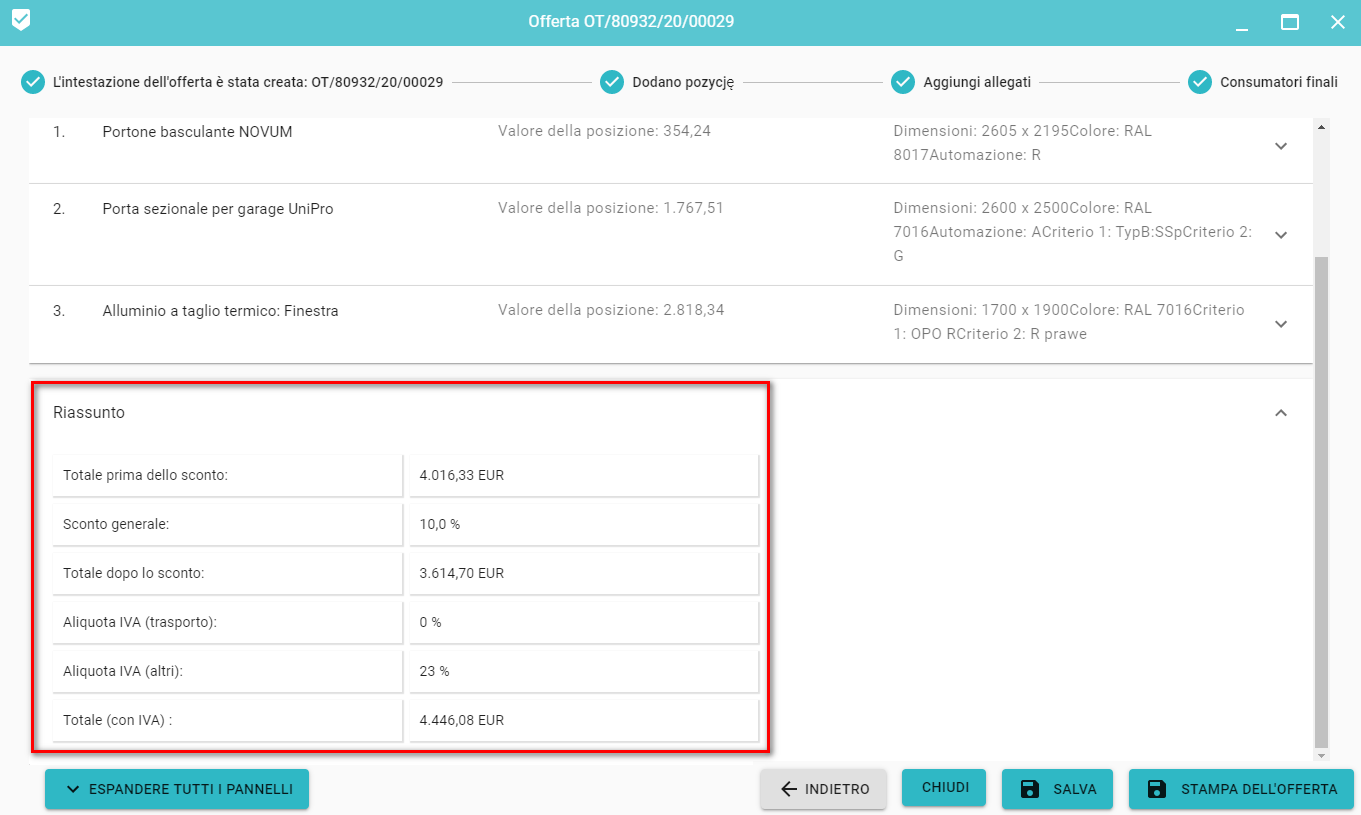Click the Sconto generale value field
The width and height of the screenshot is (1361, 815).
(584, 524)
